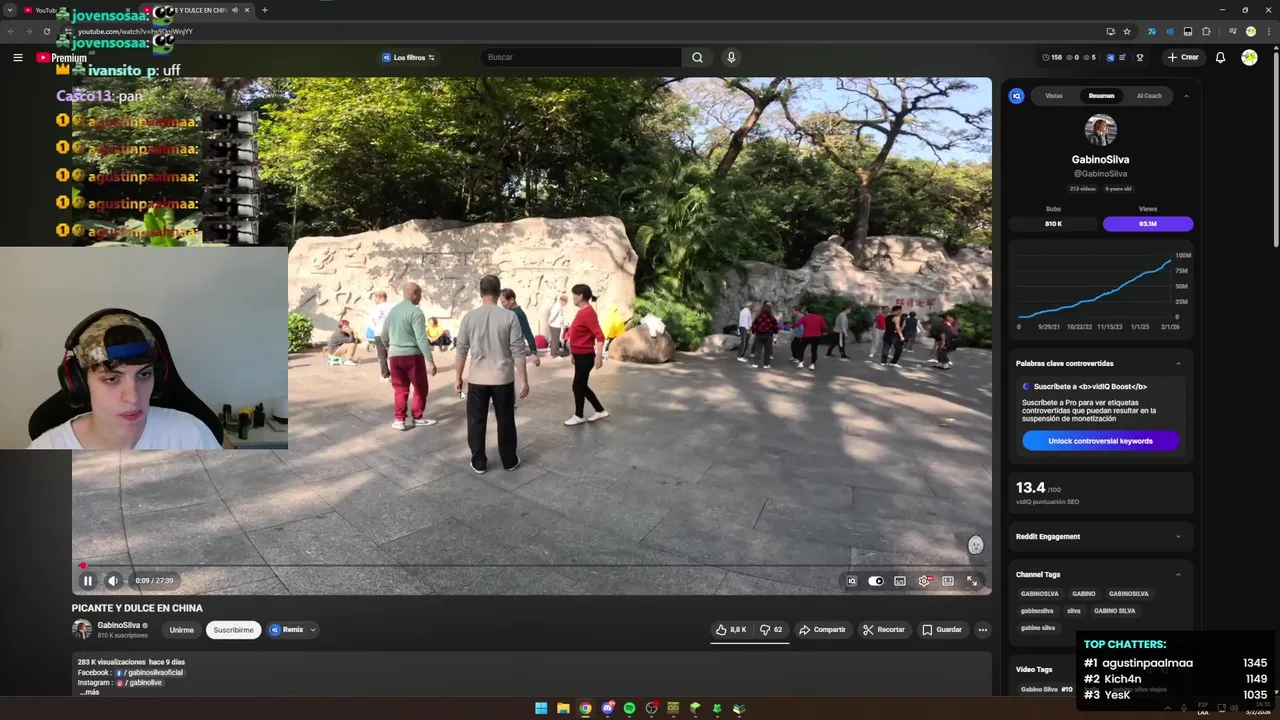The height and width of the screenshot is (720, 1280).
Task: Open File Explorer from taskbar
Action: 563,708
